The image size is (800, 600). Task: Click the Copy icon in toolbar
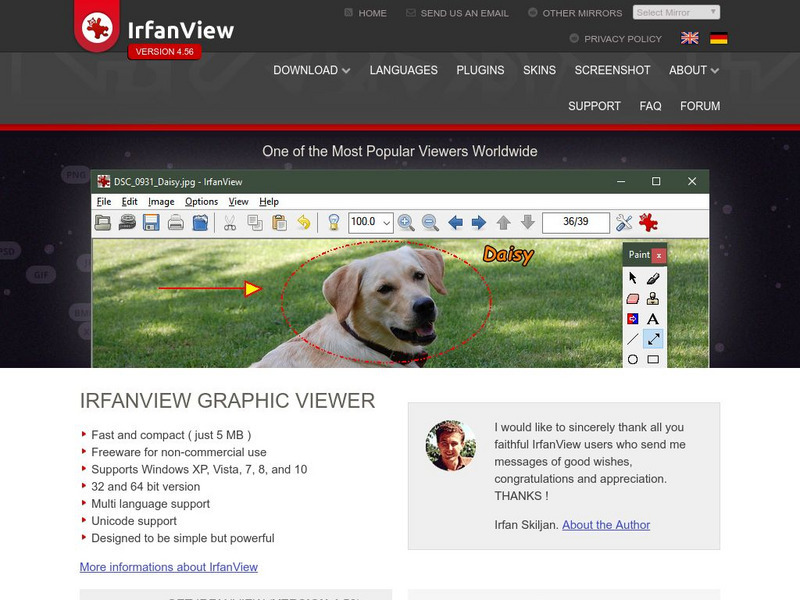pos(255,222)
